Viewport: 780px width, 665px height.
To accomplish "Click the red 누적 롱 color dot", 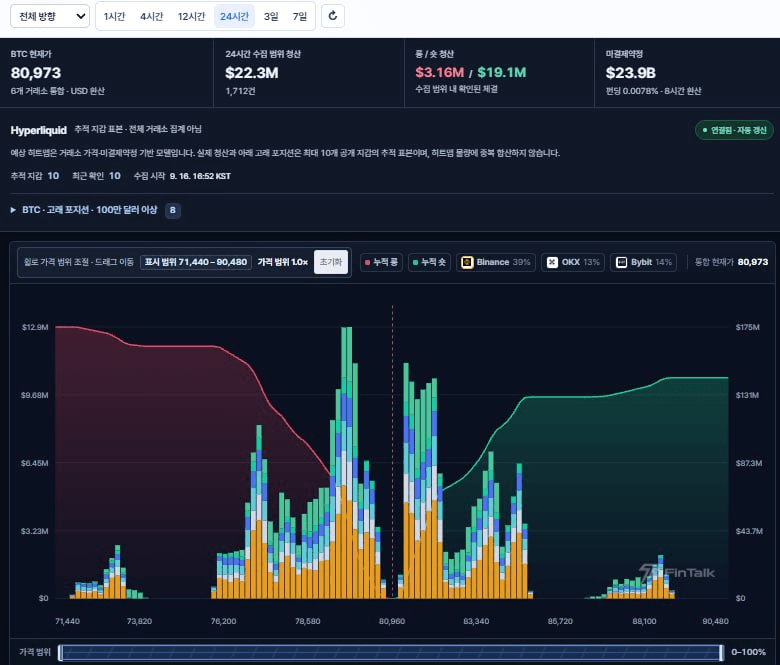I will [367, 263].
